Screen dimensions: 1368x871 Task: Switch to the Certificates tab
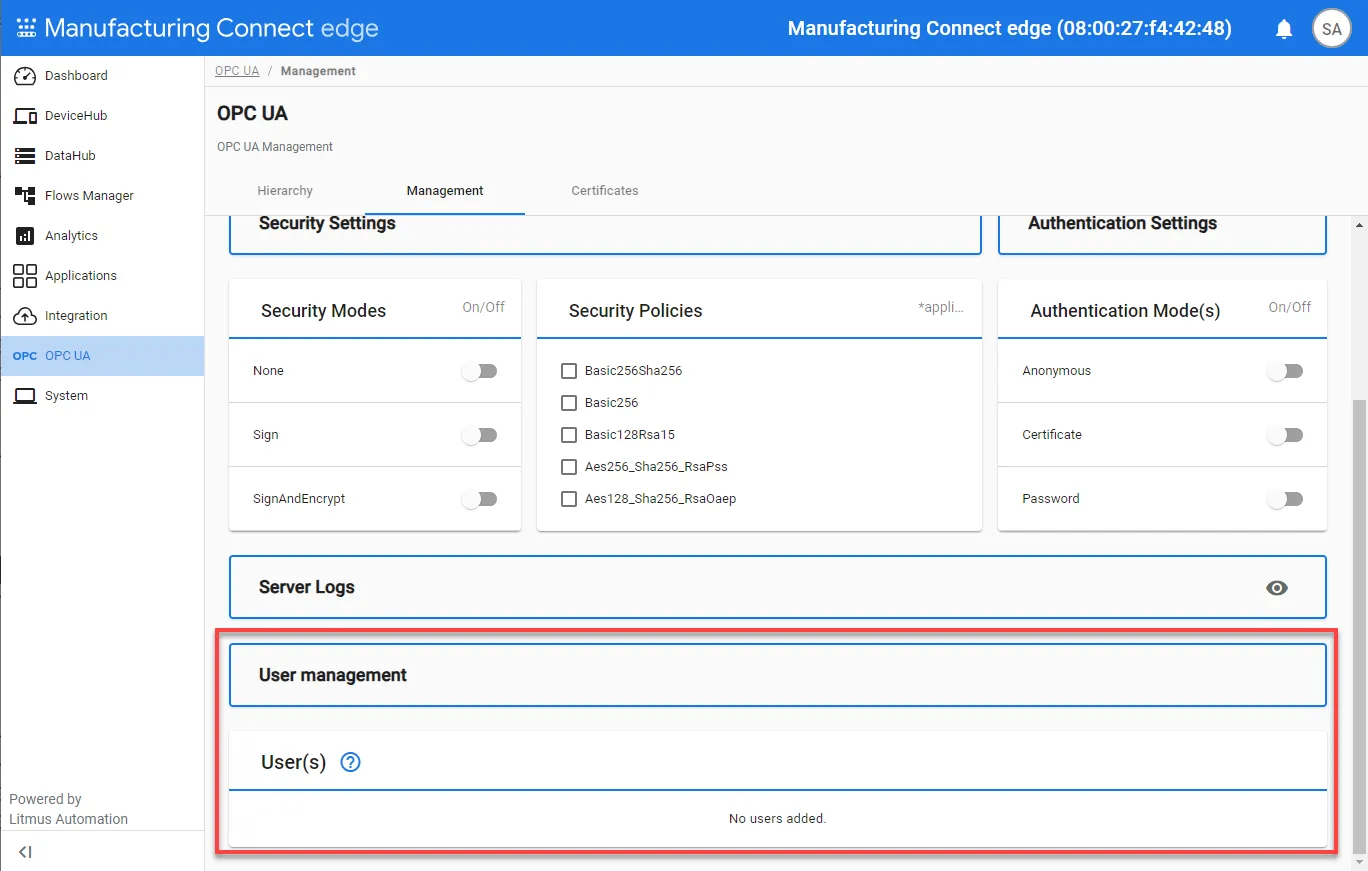[605, 191]
